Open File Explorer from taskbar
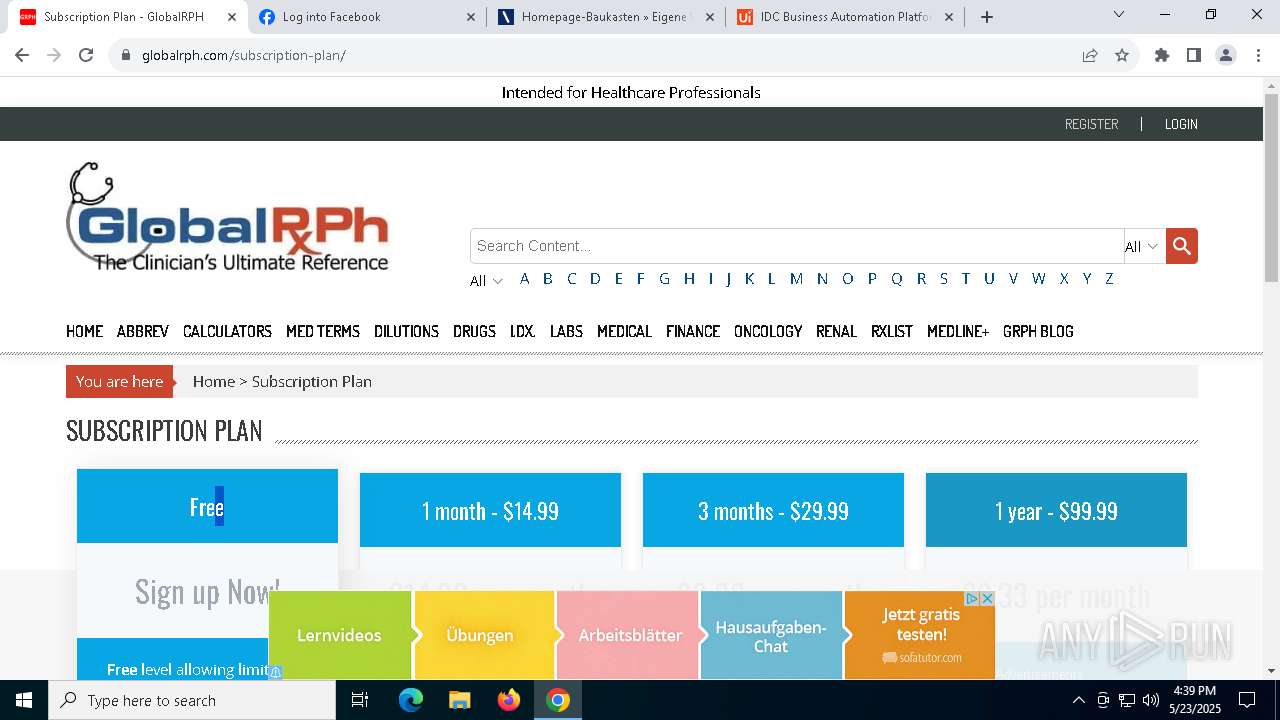The image size is (1280, 720). pyautogui.click(x=459, y=700)
